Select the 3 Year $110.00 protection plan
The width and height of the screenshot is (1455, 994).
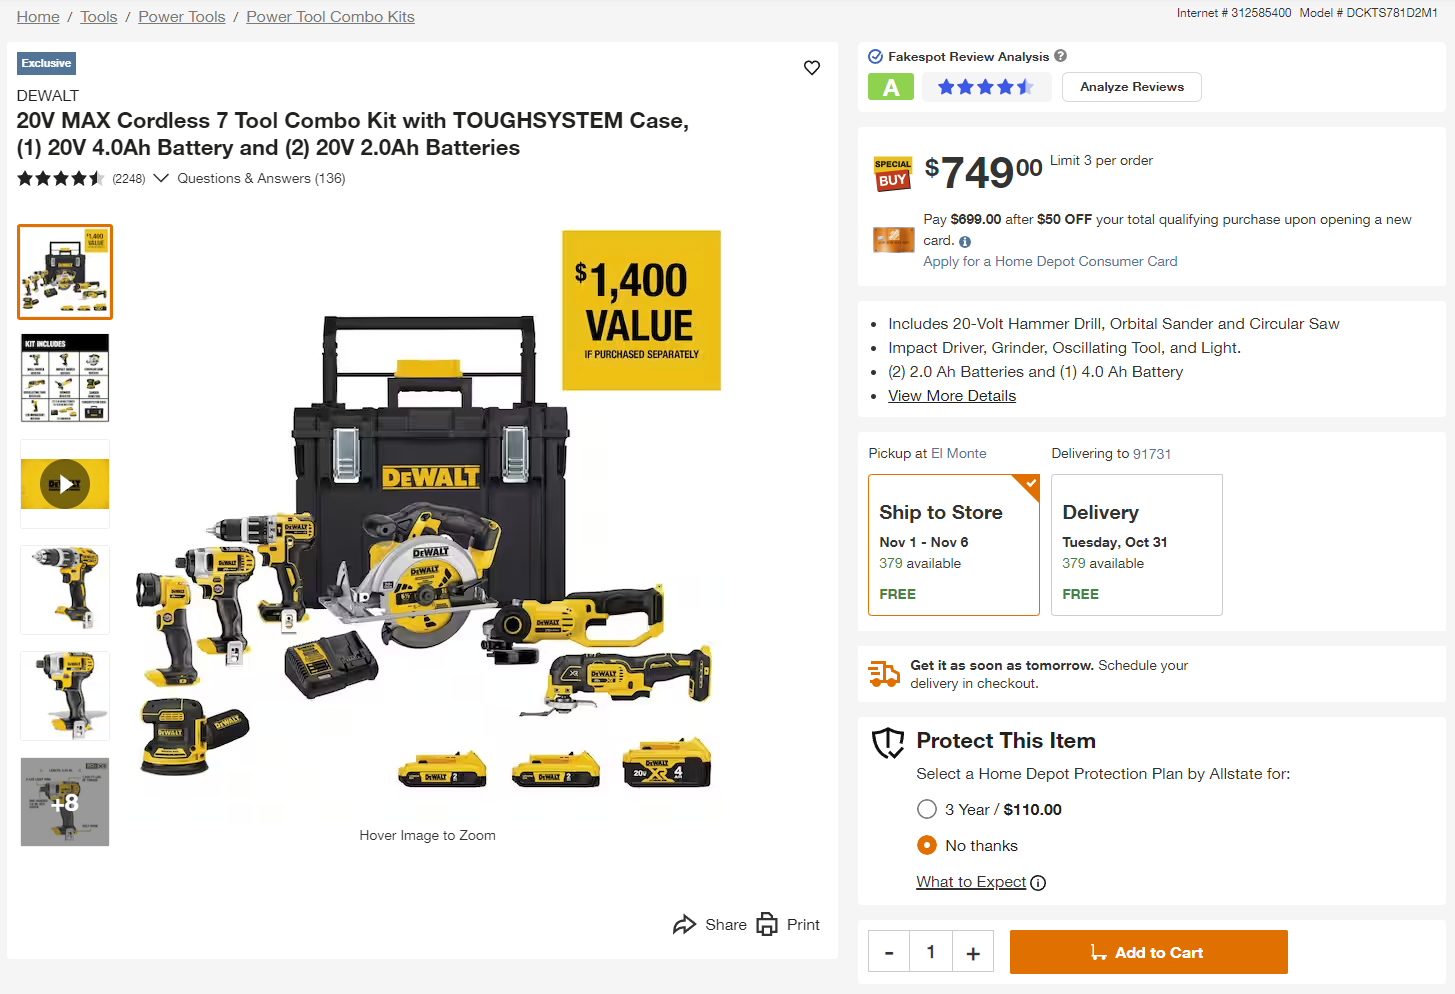(x=927, y=809)
